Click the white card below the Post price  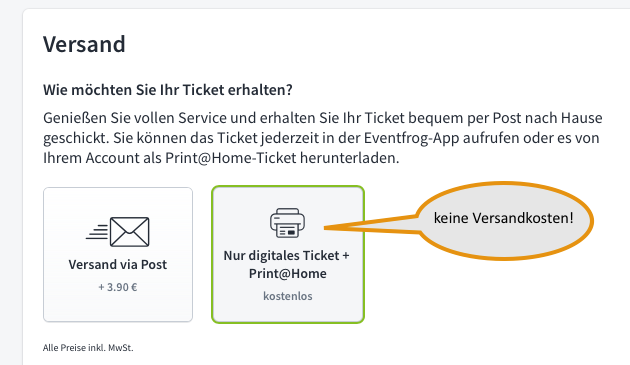(118, 308)
